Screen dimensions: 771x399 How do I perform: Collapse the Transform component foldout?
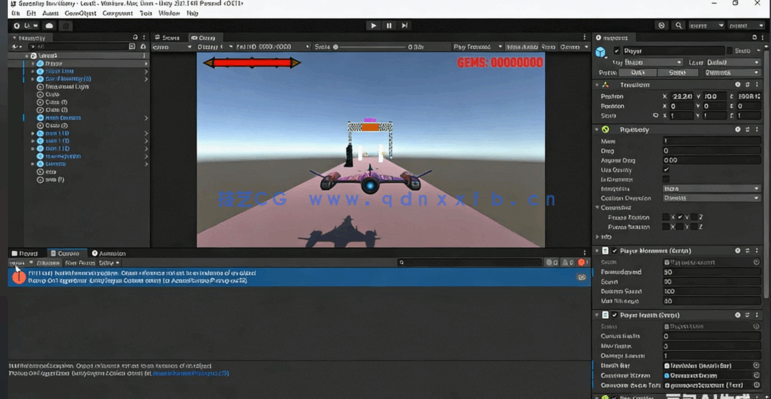coord(597,85)
